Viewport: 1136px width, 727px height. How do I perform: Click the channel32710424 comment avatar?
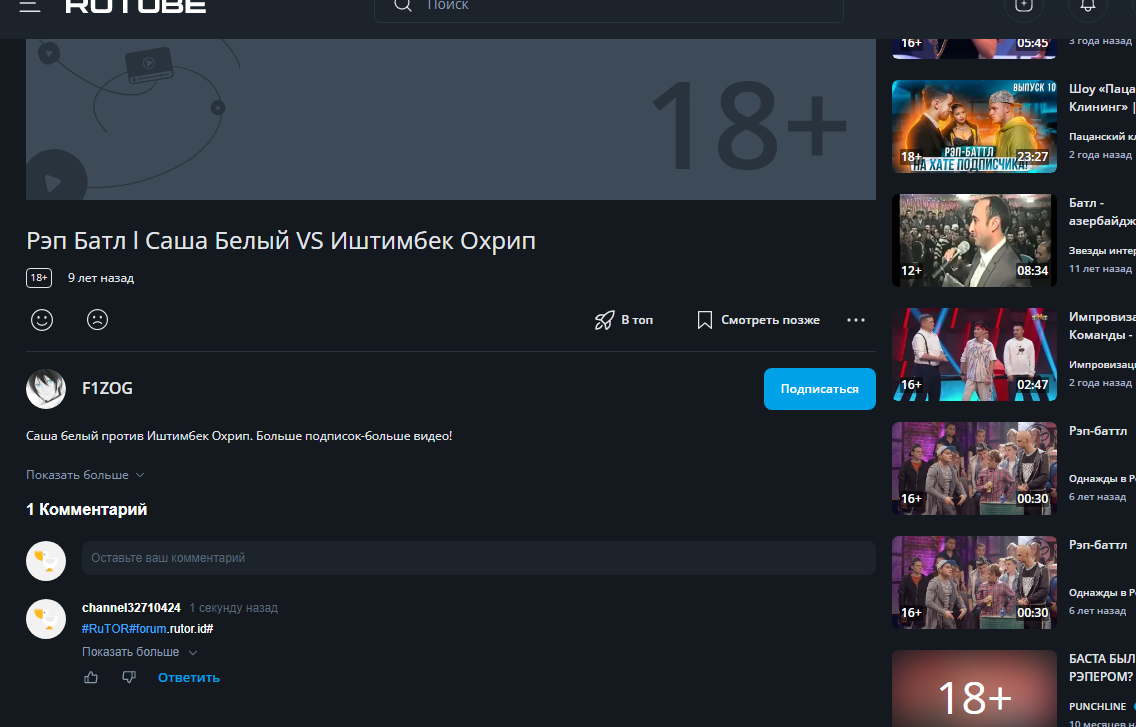(46, 619)
